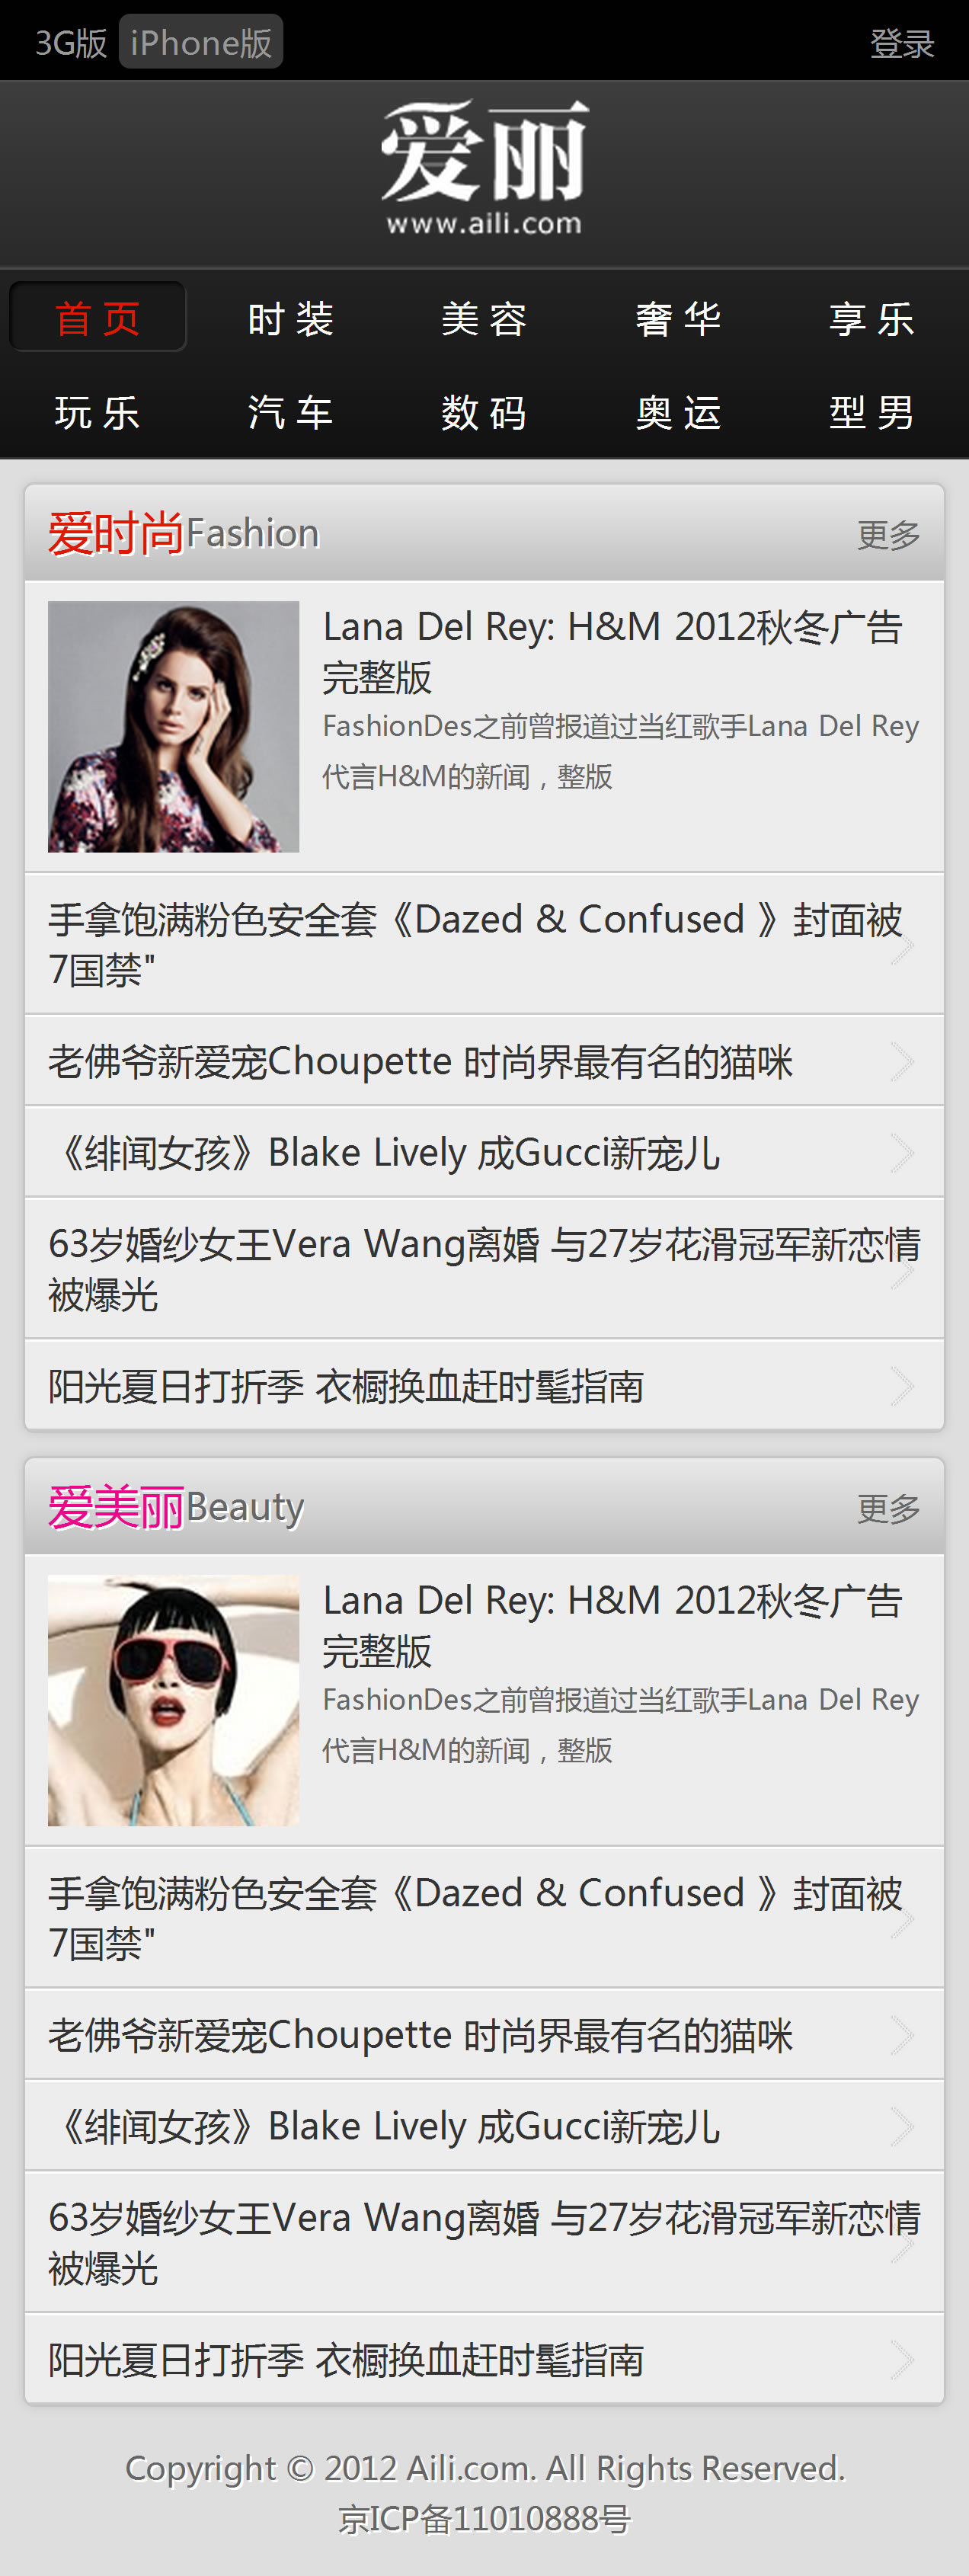The width and height of the screenshot is (969, 2576).
Task: Open the 数码 navigation item
Action: pos(484,412)
